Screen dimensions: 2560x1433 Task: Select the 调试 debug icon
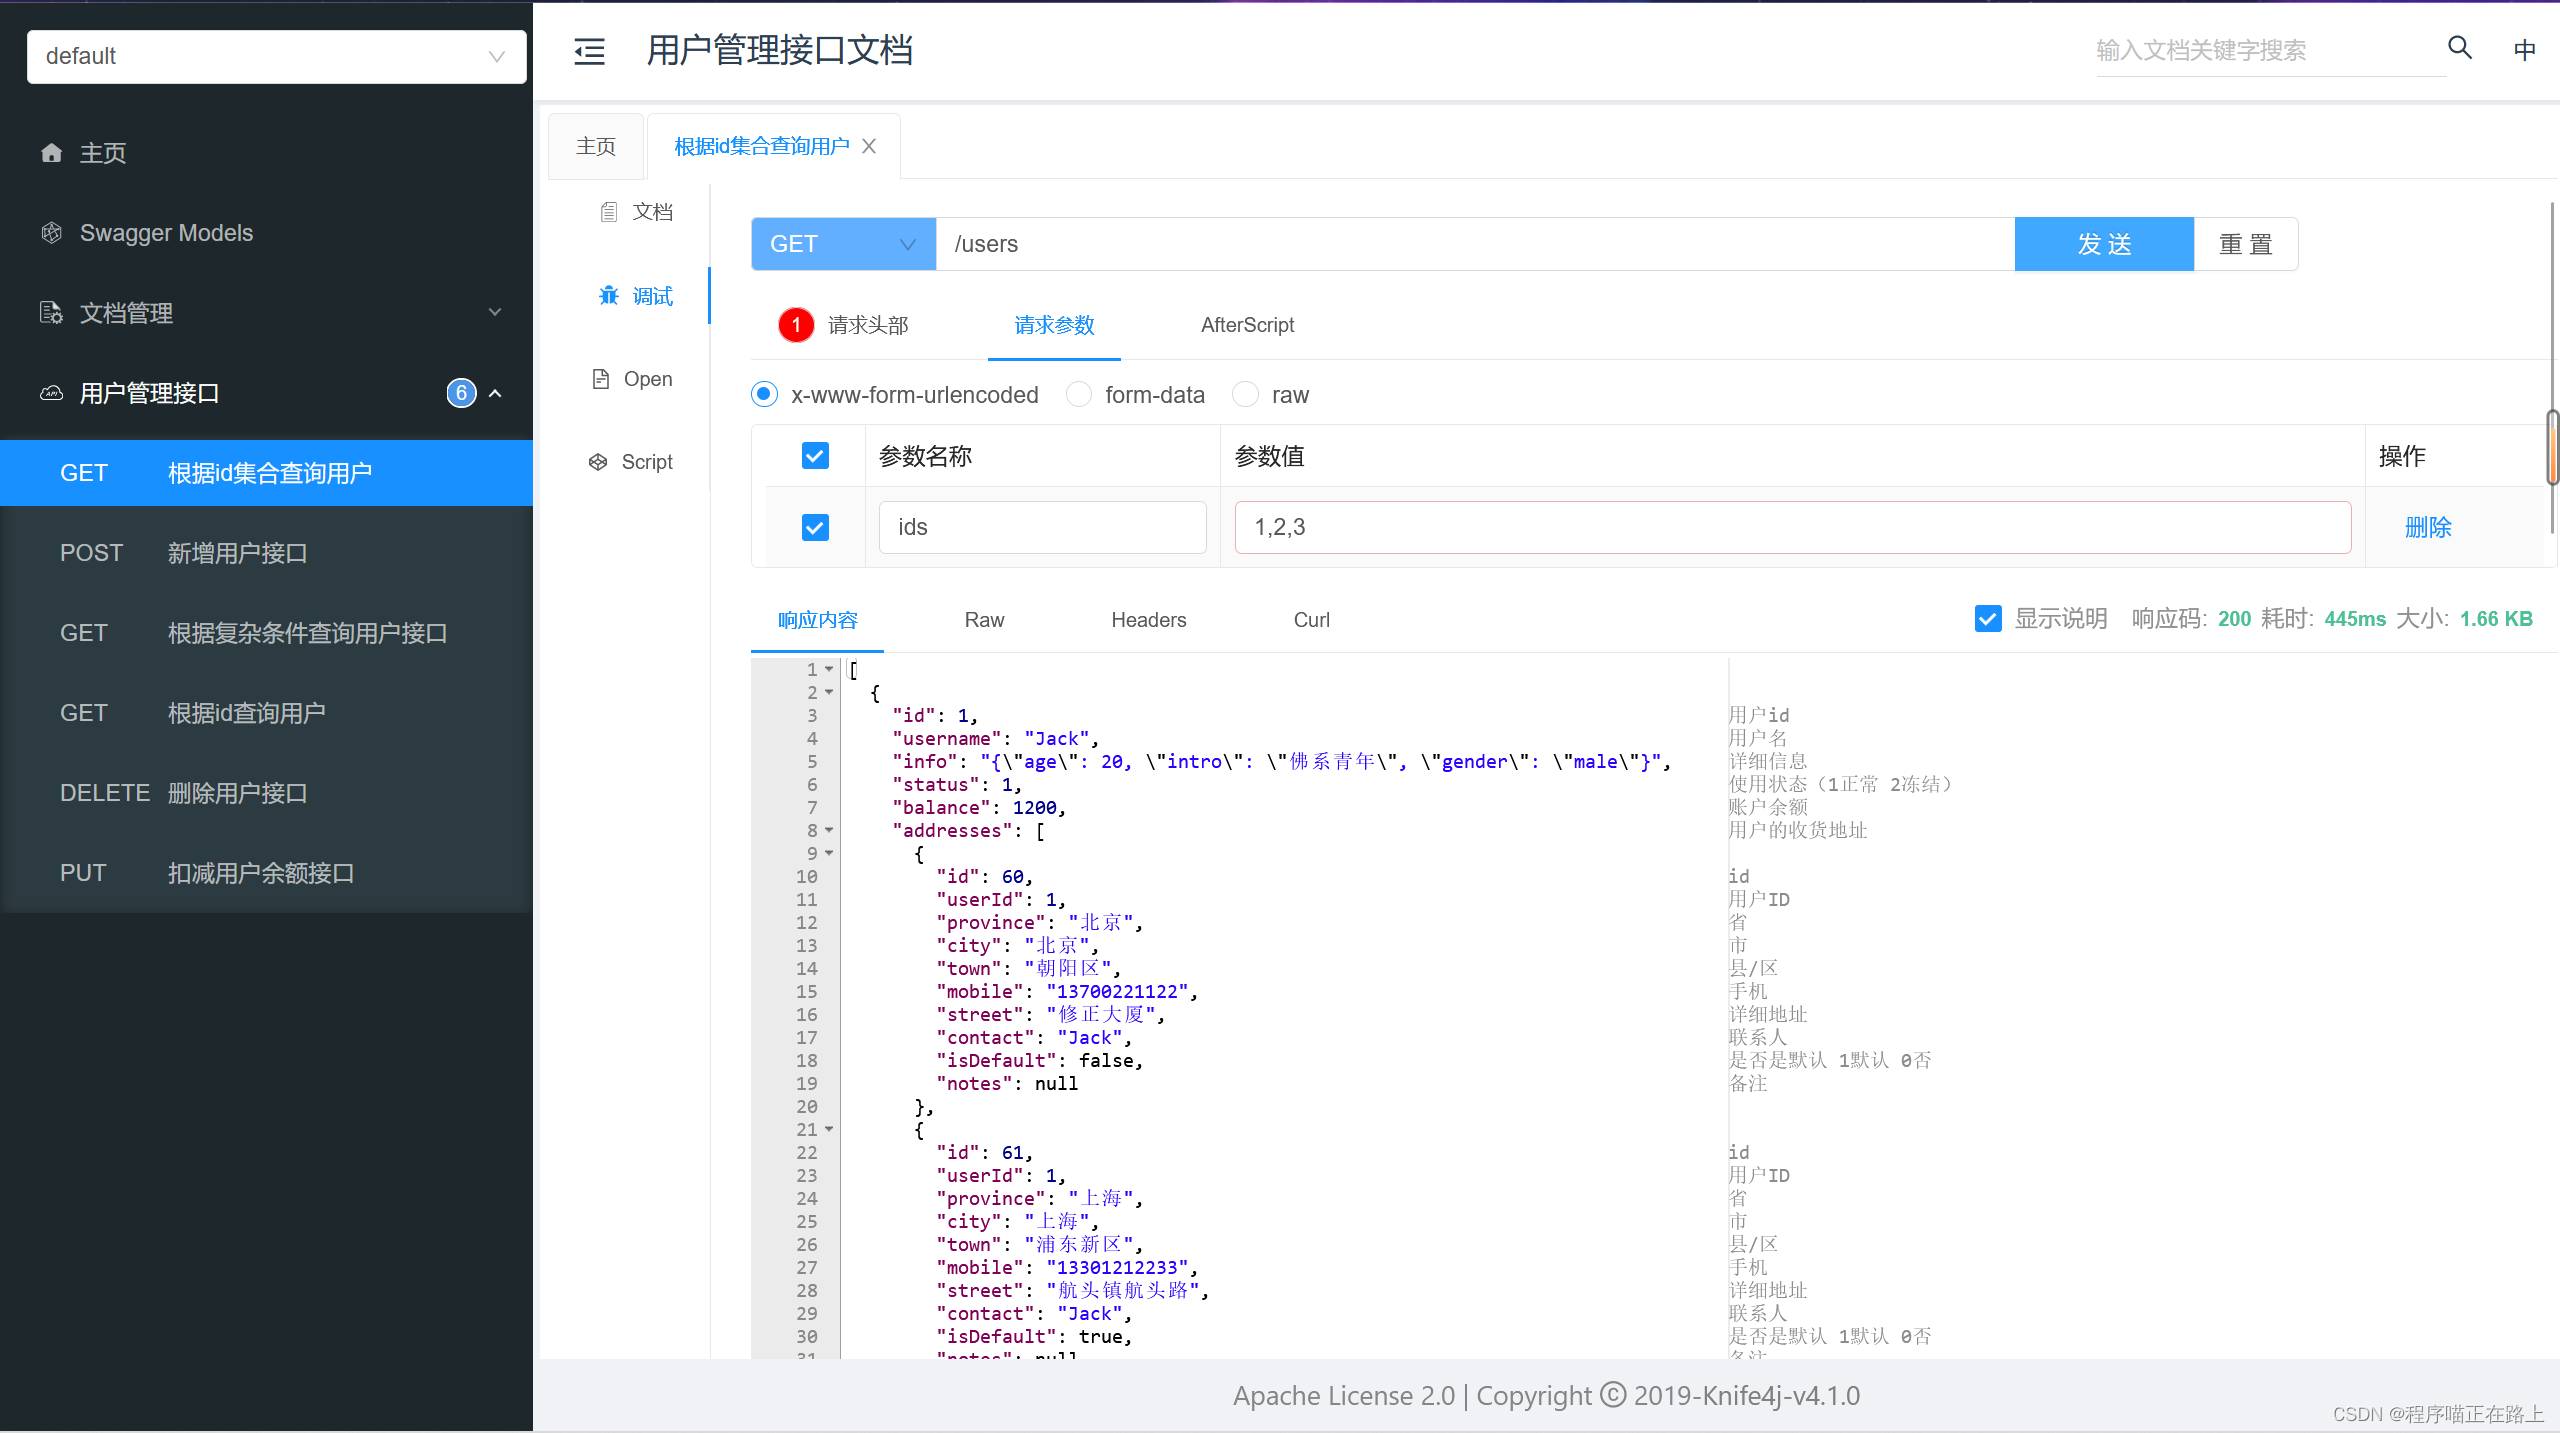[x=610, y=295]
